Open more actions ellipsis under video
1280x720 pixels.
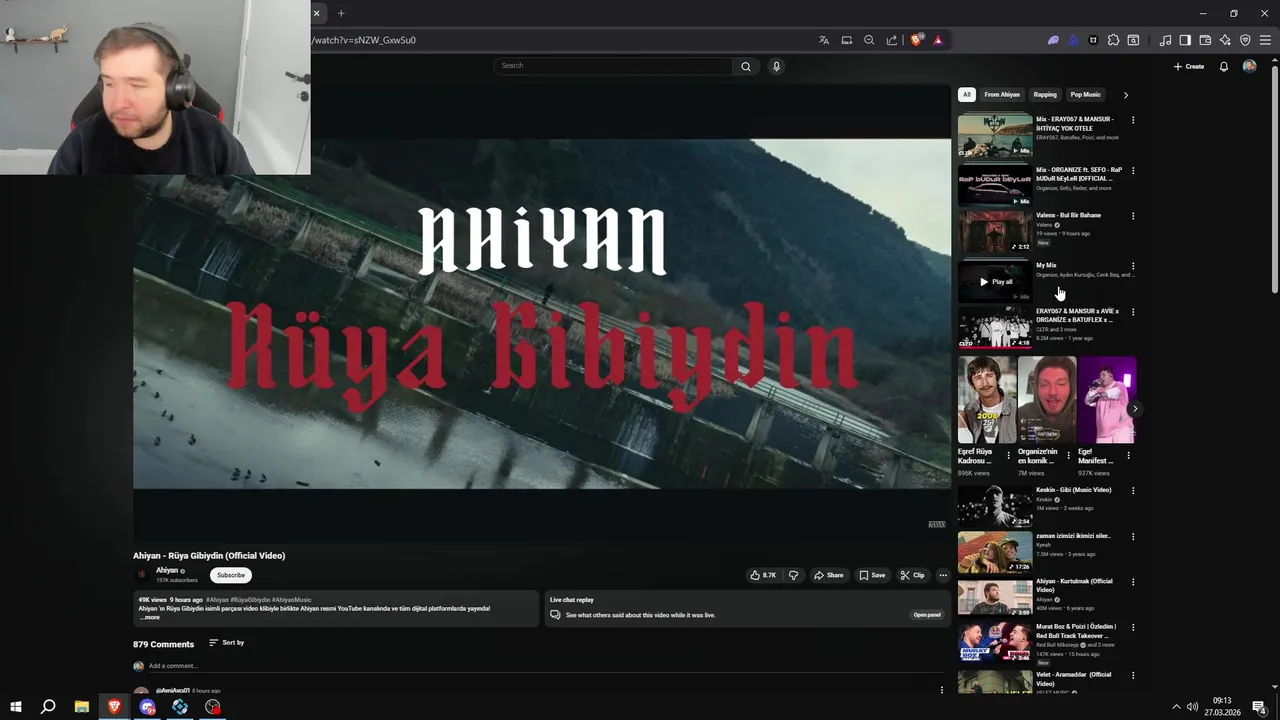pyautogui.click(x=943, y=575)
